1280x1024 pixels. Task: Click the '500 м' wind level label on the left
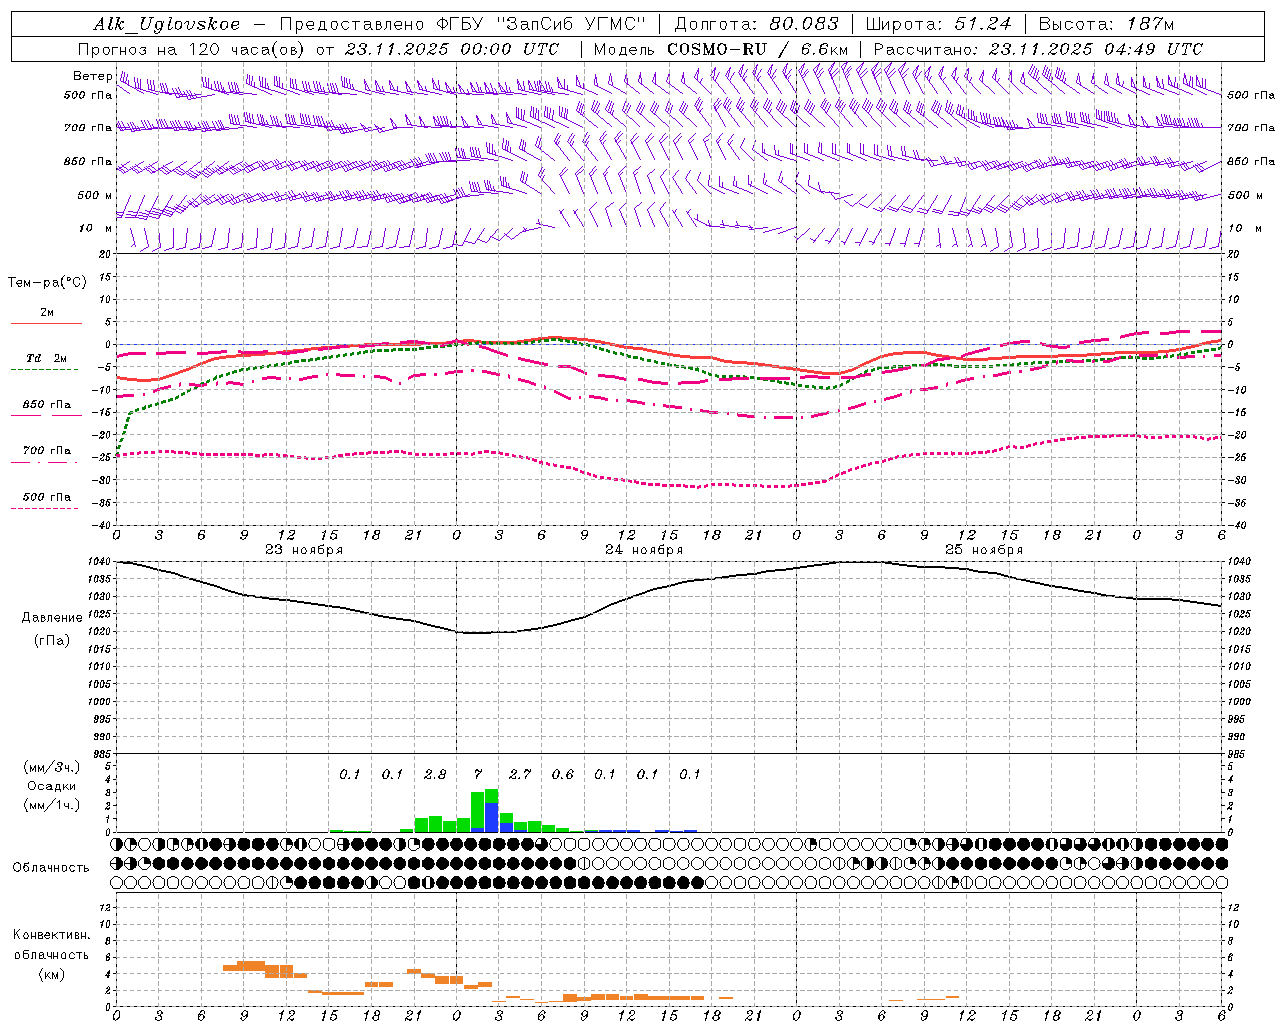[x=95, y=195]
